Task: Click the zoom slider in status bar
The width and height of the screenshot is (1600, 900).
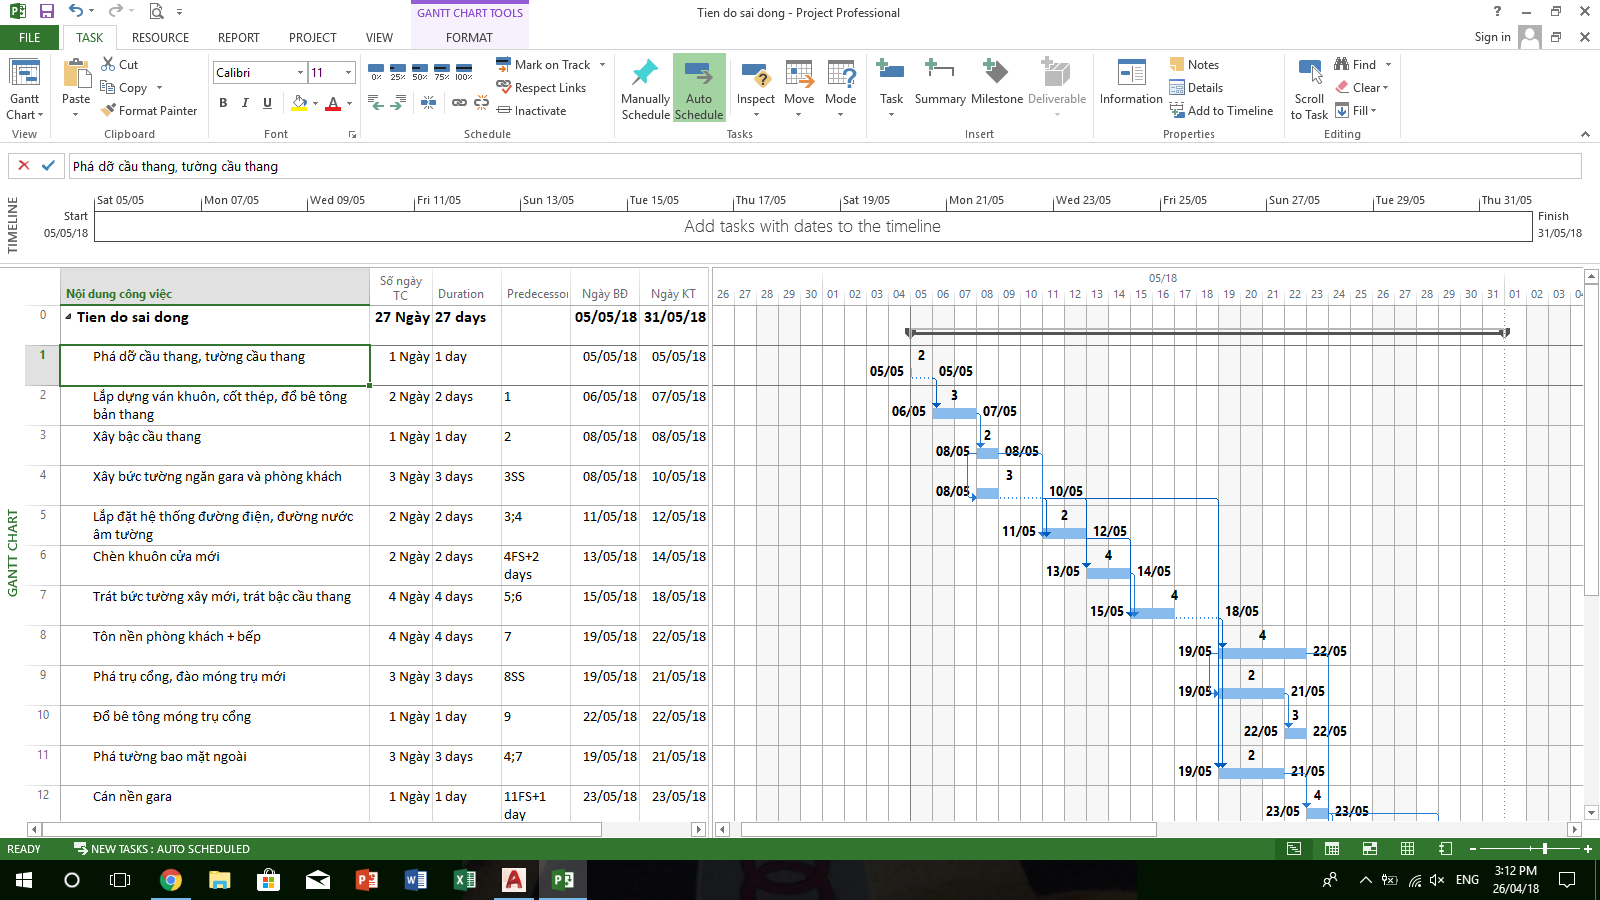Action: click(x=1545, y=849)
